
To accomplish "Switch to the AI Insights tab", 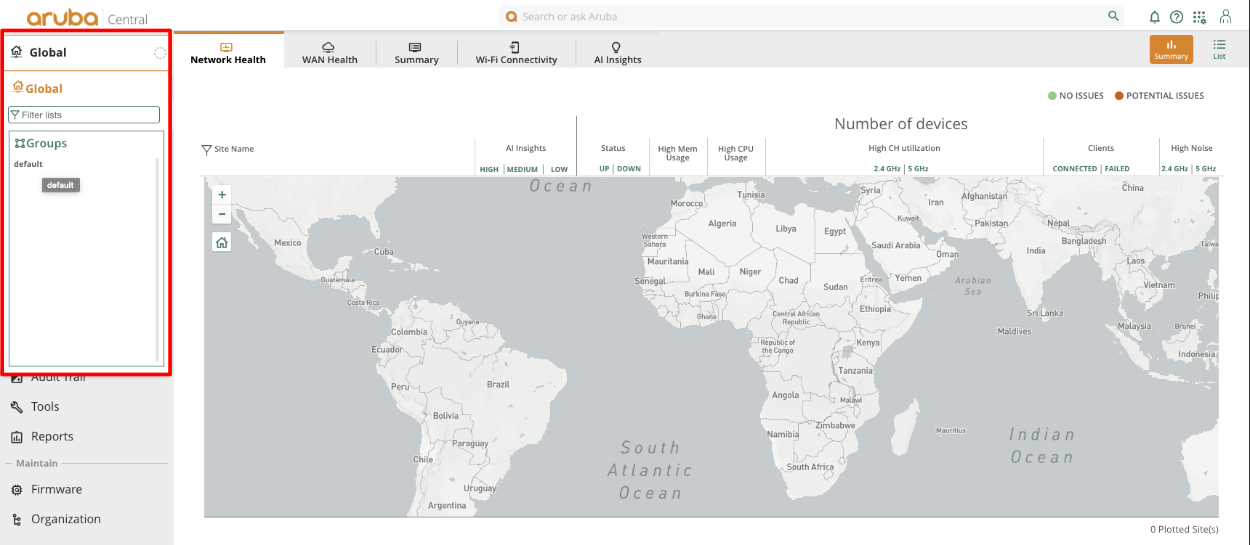I will [x=617, y=53].
